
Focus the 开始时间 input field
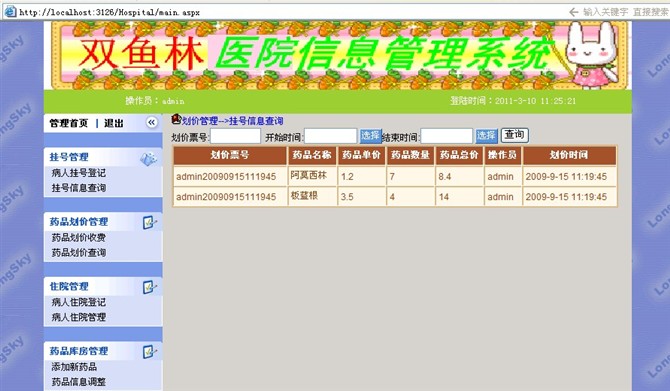(330, 137)
